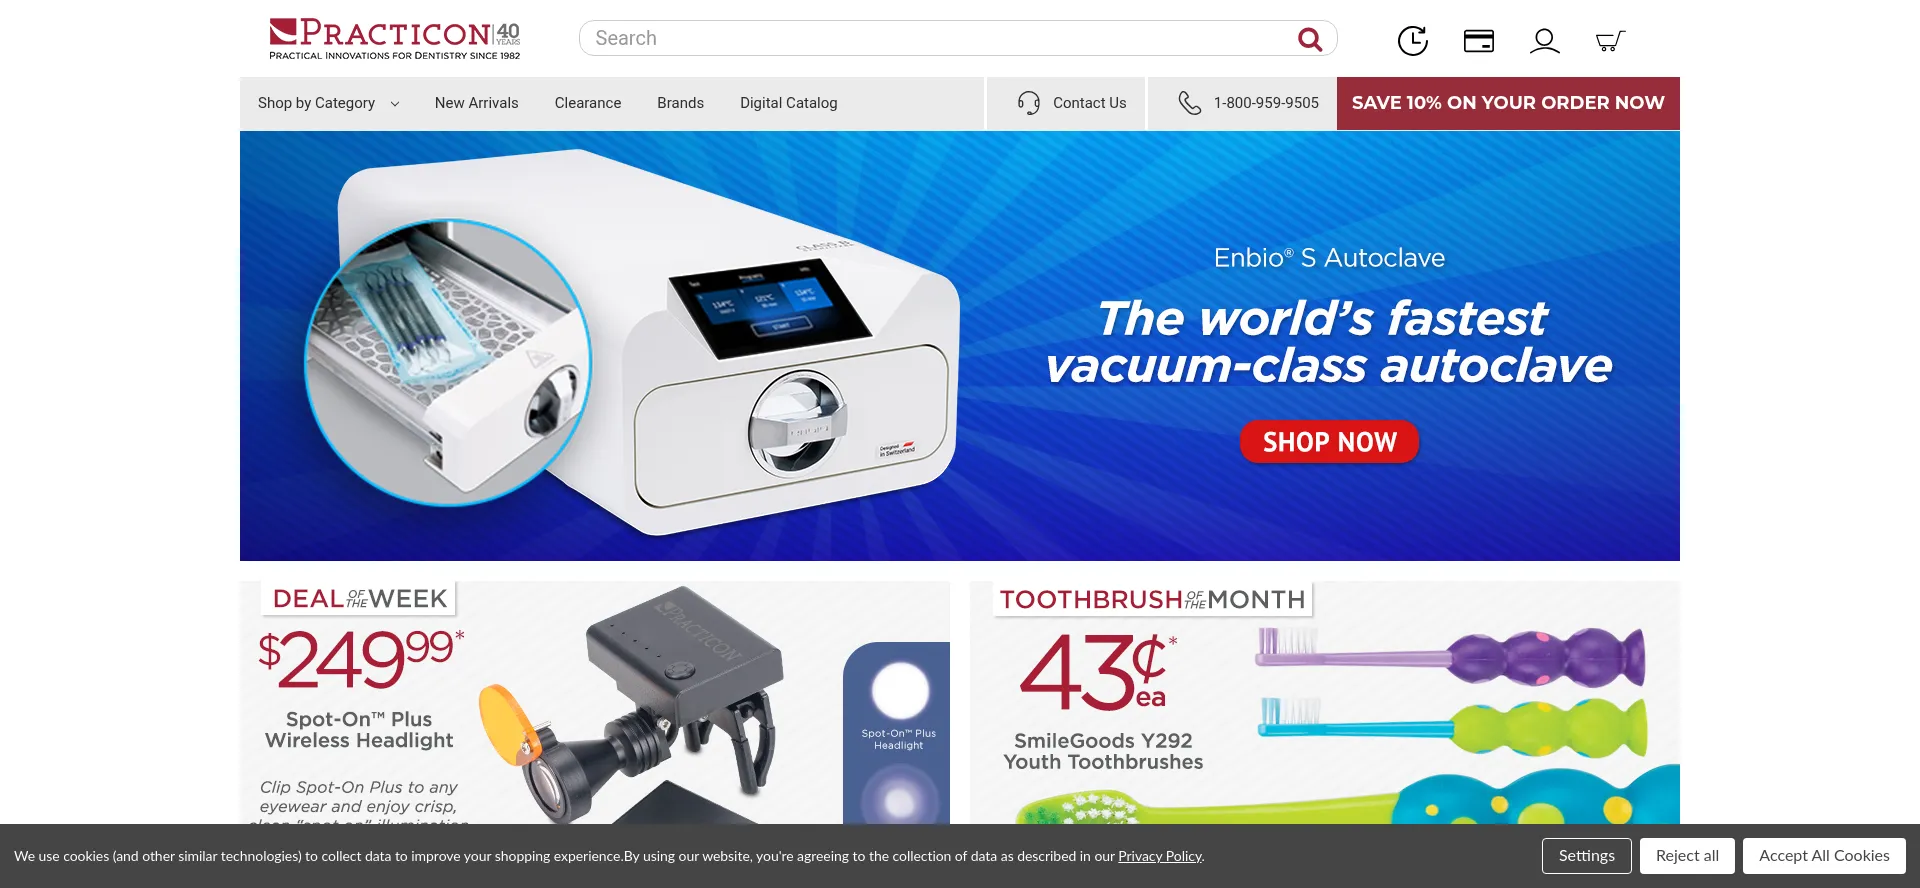Focus the Search input field
This screenshot has height=888, width=1920.
point(935,38)
